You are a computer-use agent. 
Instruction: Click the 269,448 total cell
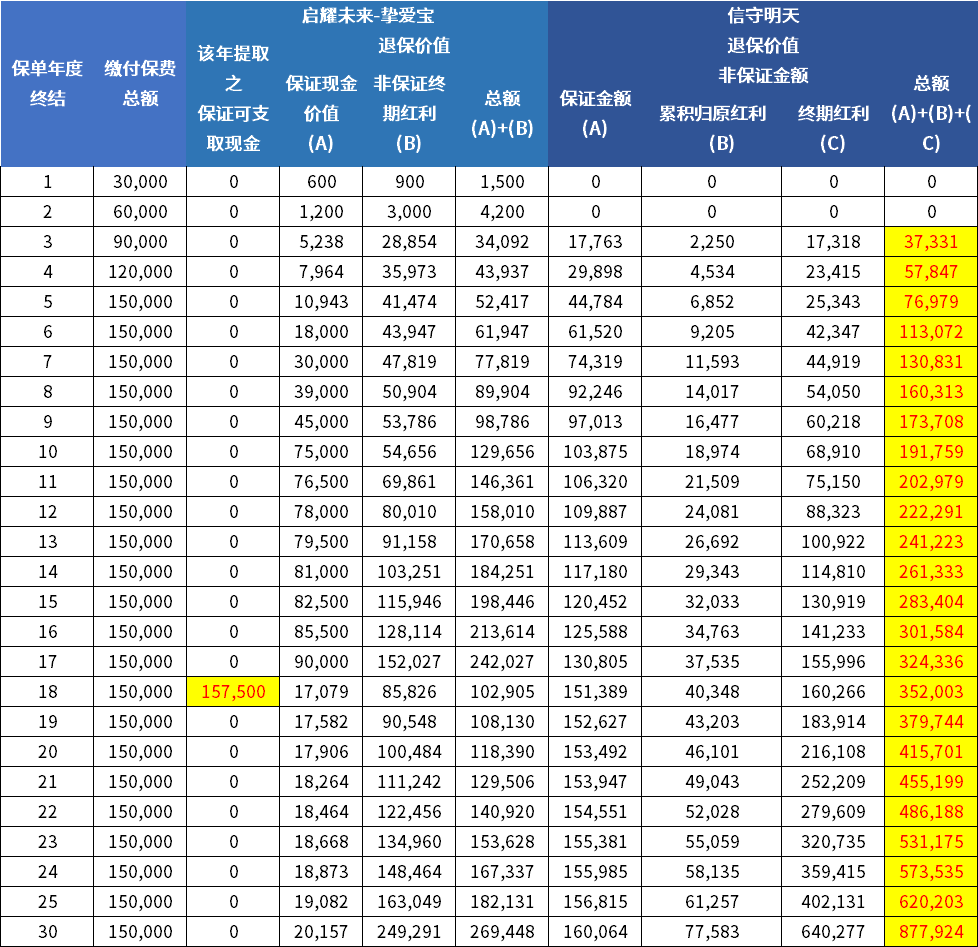click(502, 932)
